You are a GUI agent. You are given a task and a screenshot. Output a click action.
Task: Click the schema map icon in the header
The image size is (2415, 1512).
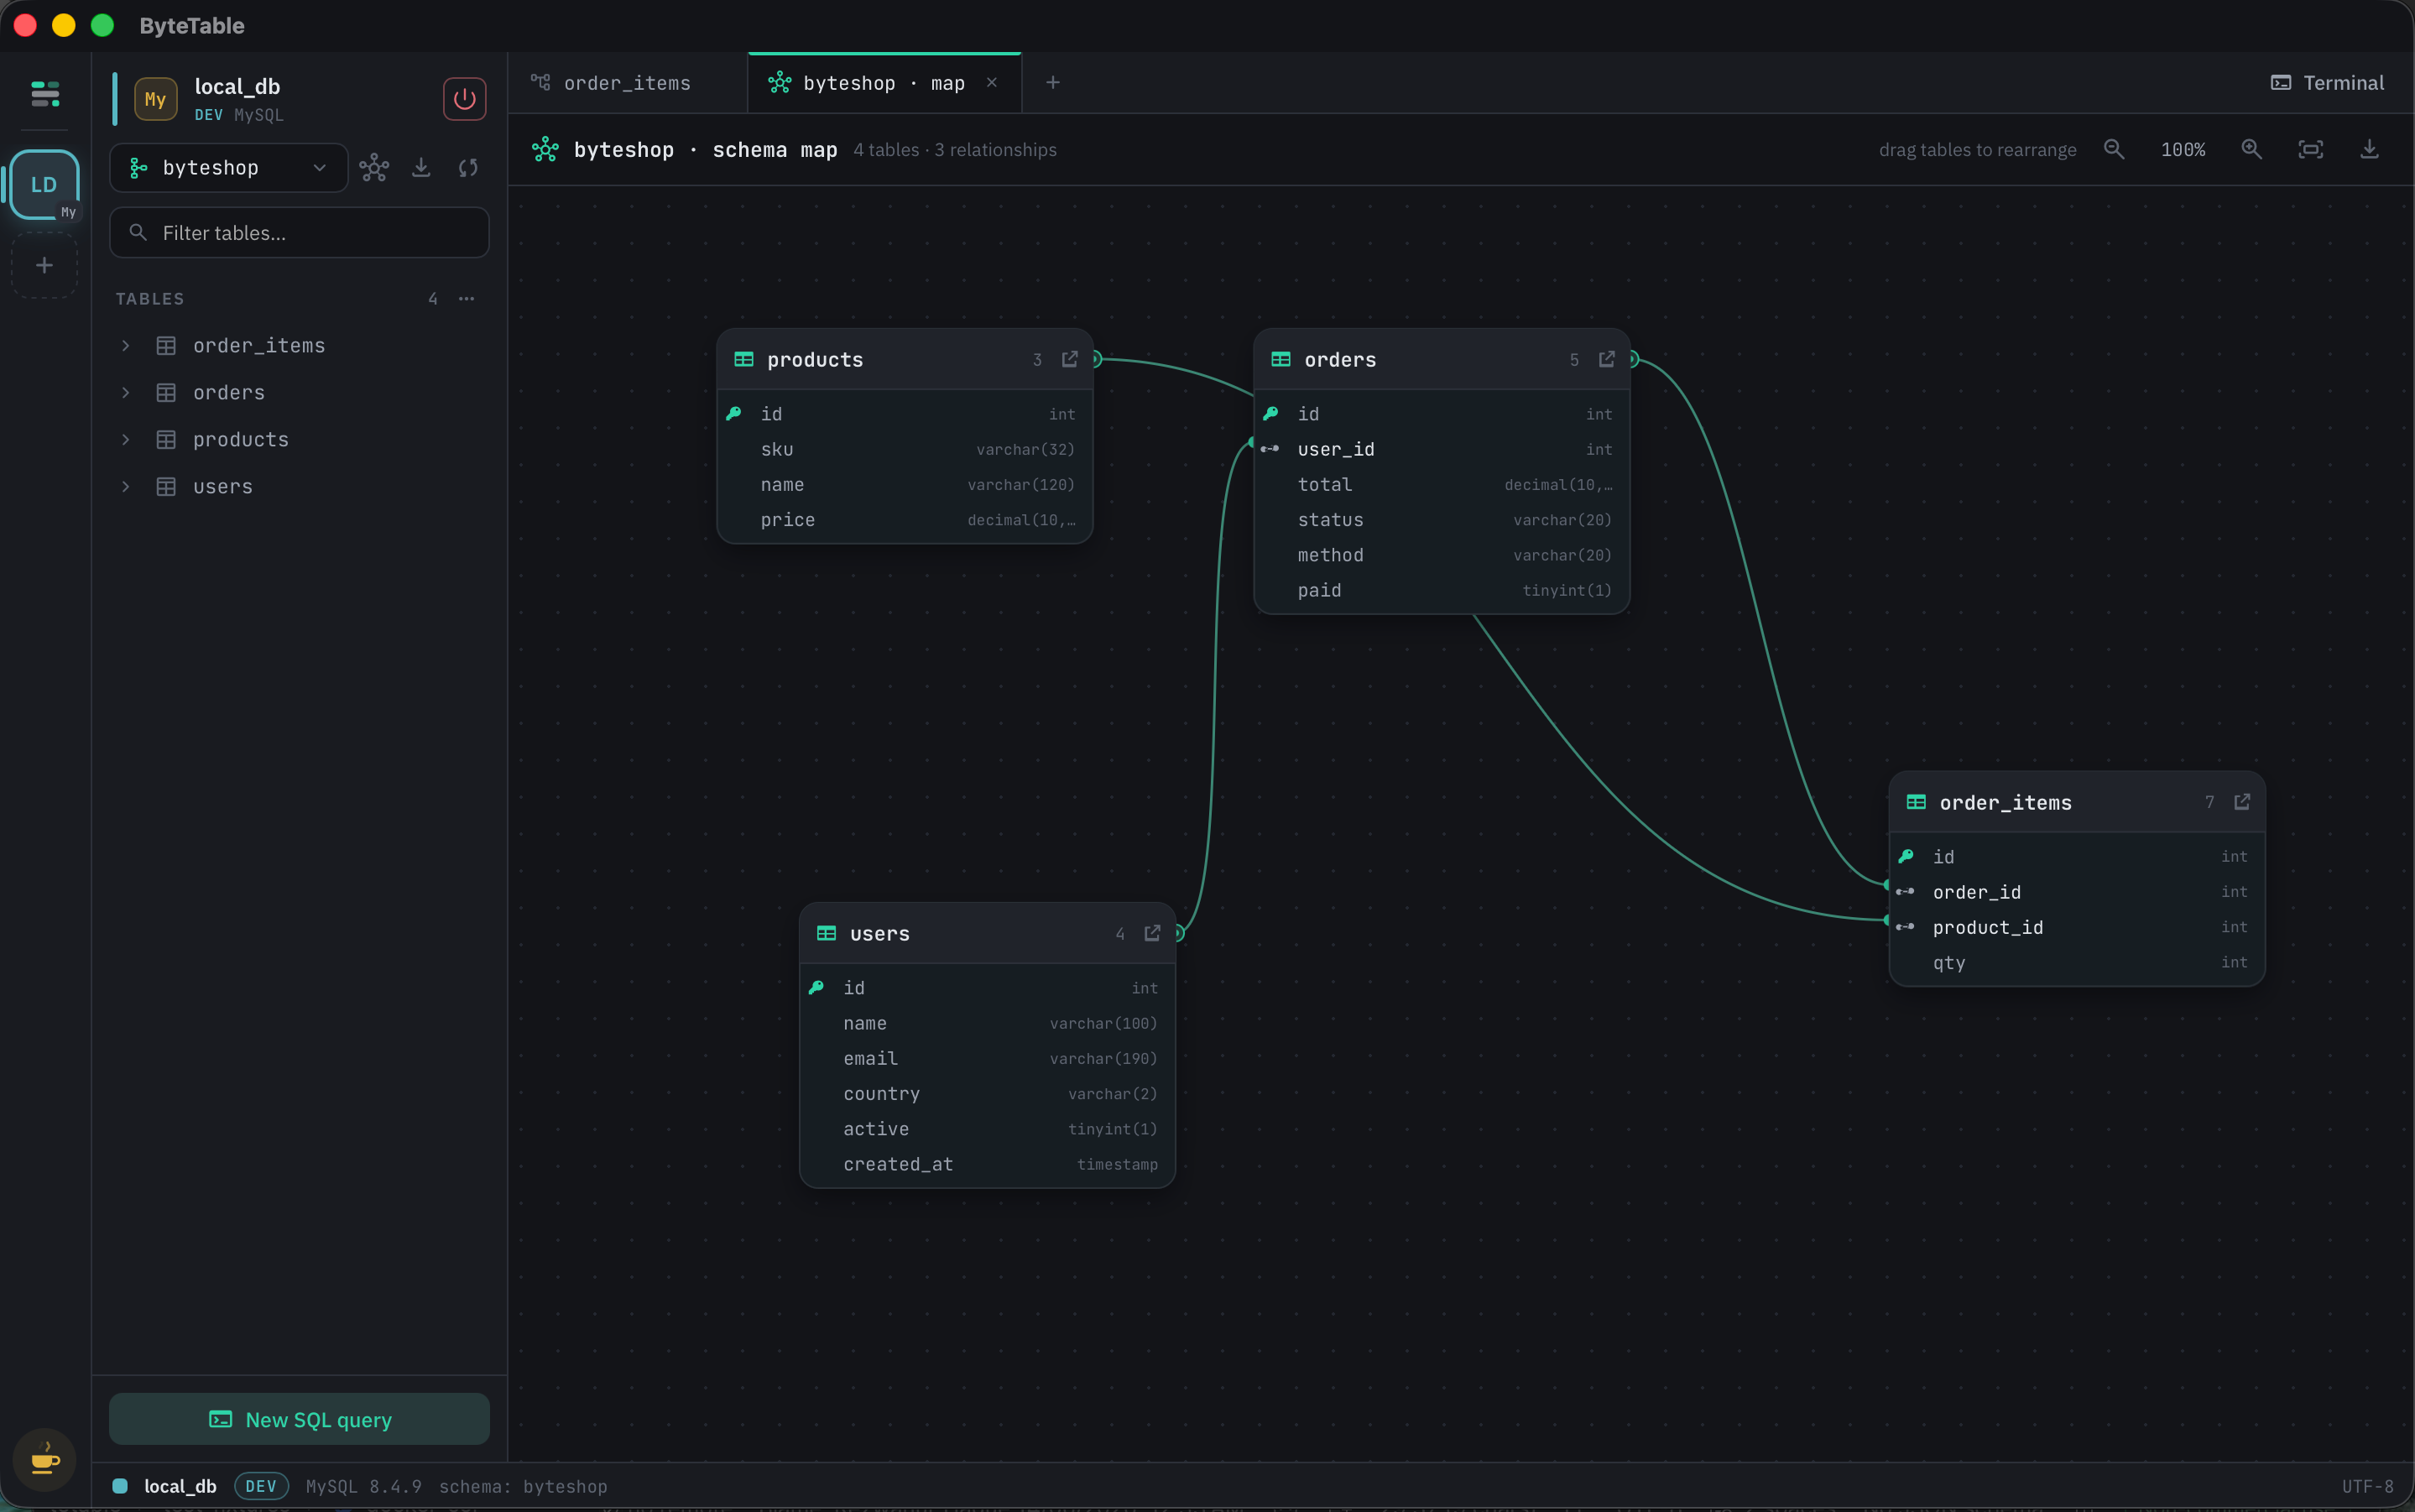[545, 149]
